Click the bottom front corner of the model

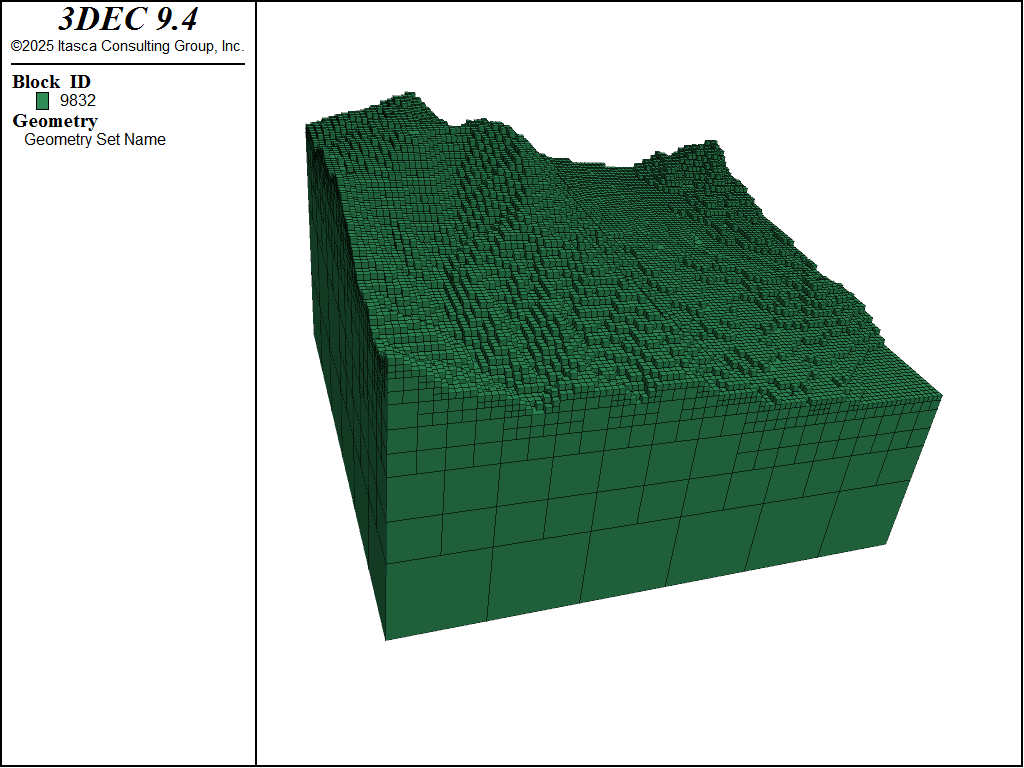[x=386, y=638]
